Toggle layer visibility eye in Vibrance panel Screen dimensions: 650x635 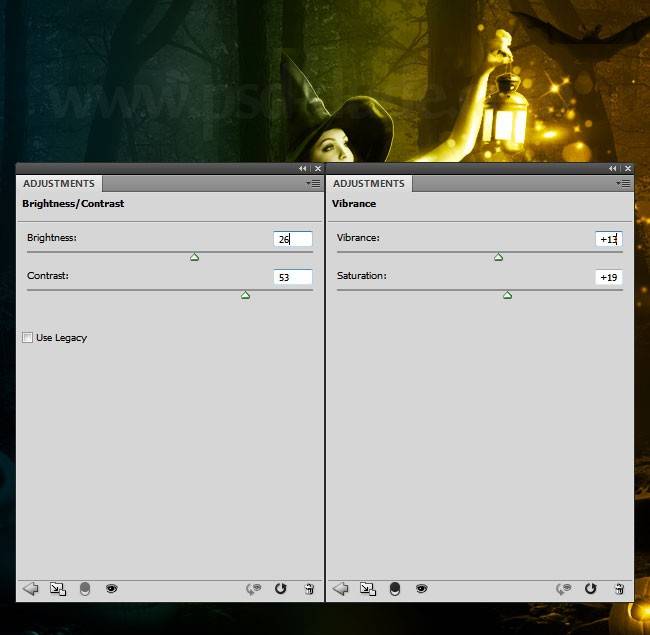[421, 589]
